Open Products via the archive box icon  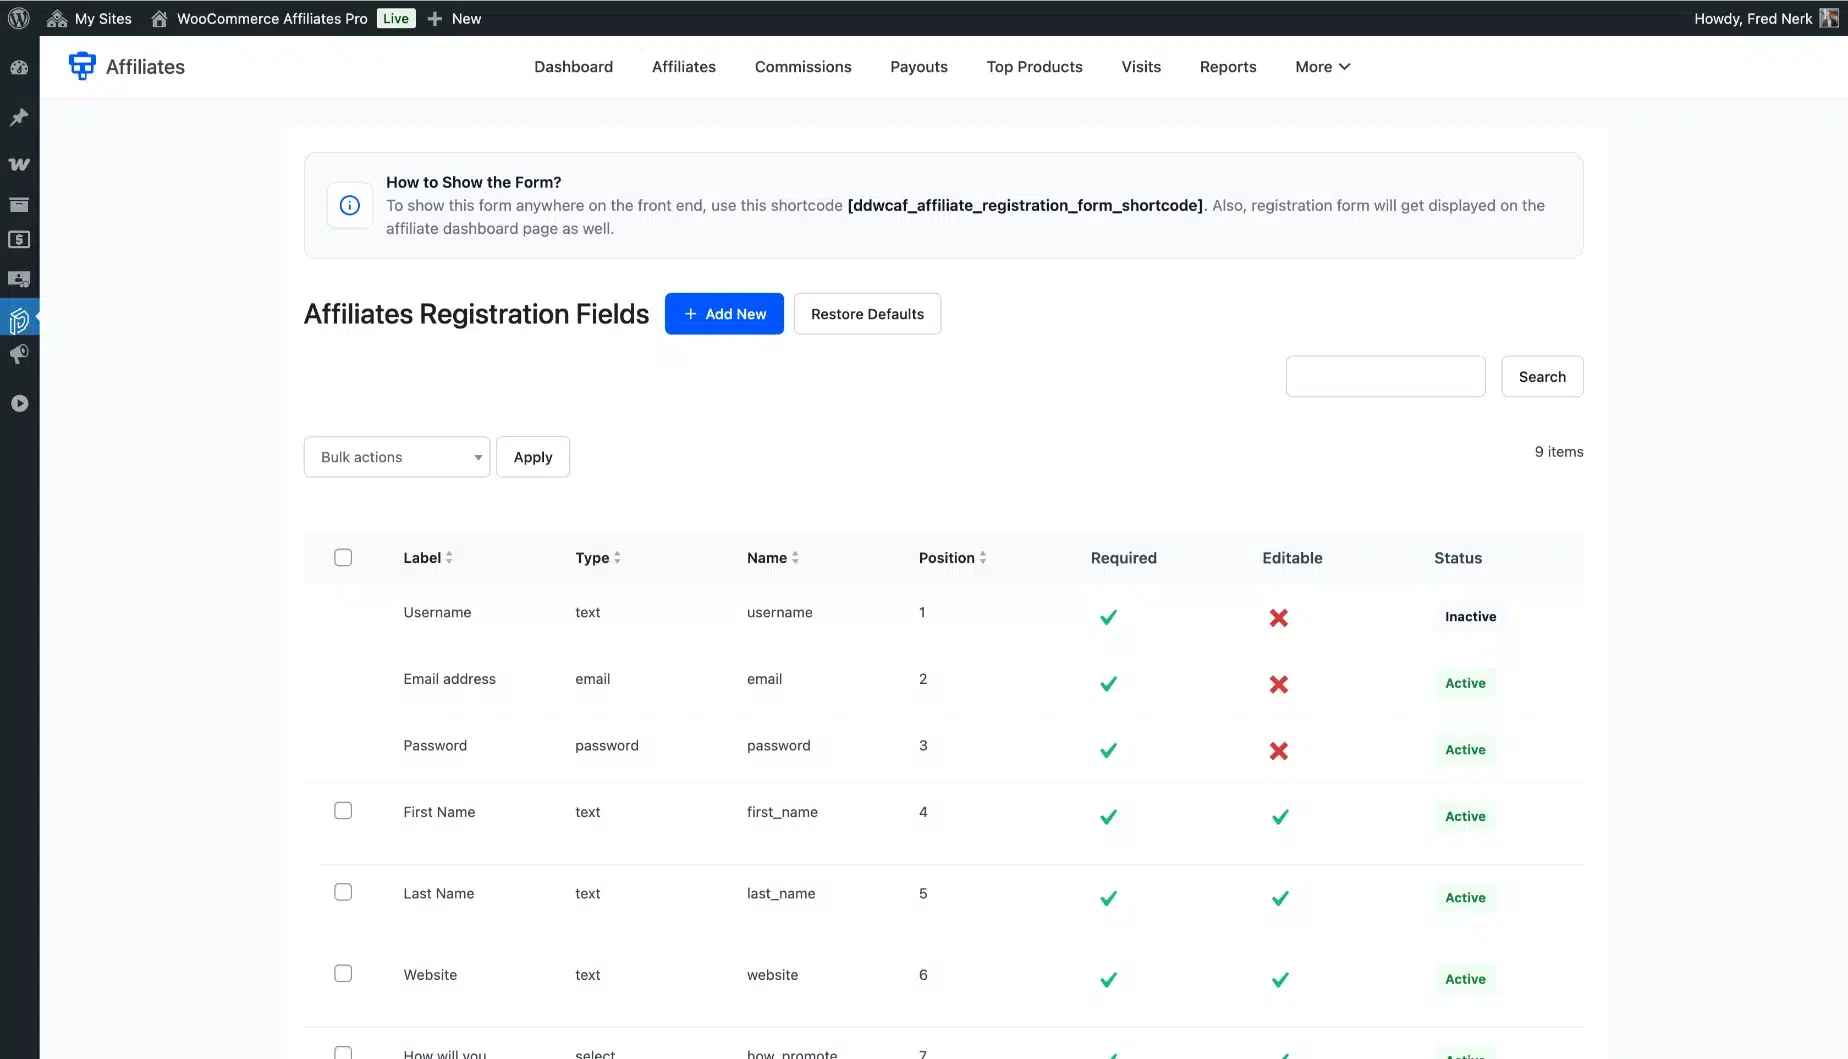(x=19, y=204)
